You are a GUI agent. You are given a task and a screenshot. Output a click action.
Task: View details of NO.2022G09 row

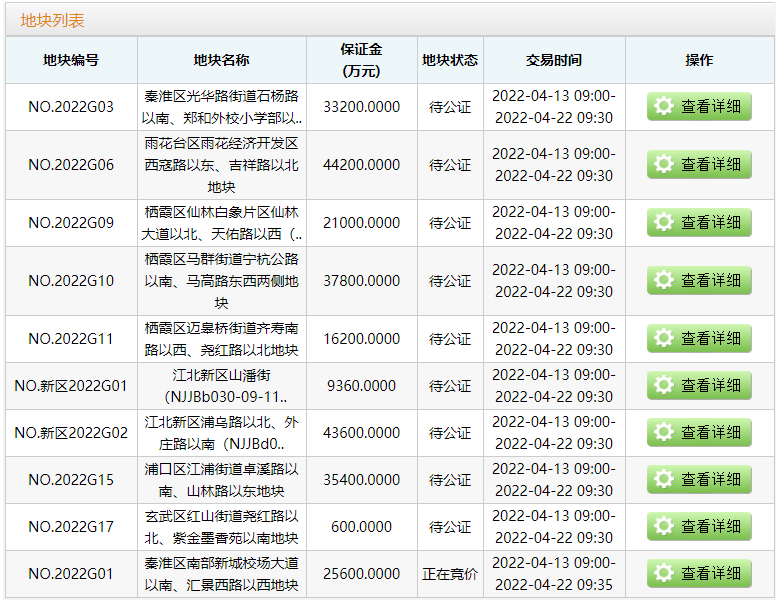pos(699,223)
